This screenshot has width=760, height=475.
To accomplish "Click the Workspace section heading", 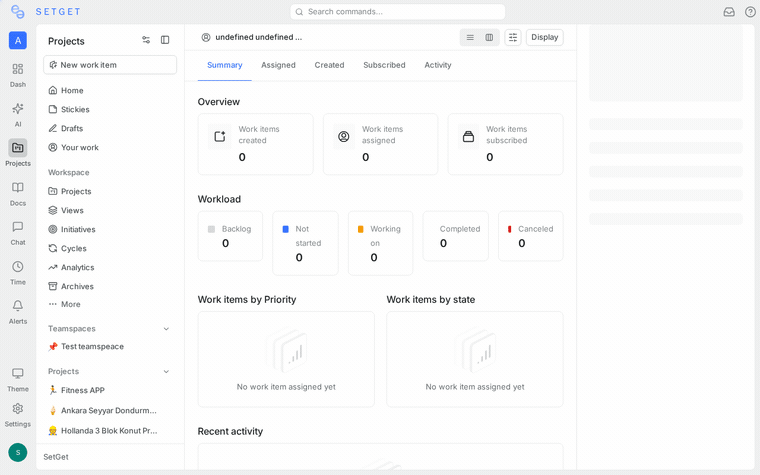I will click(x=68, y=173).
